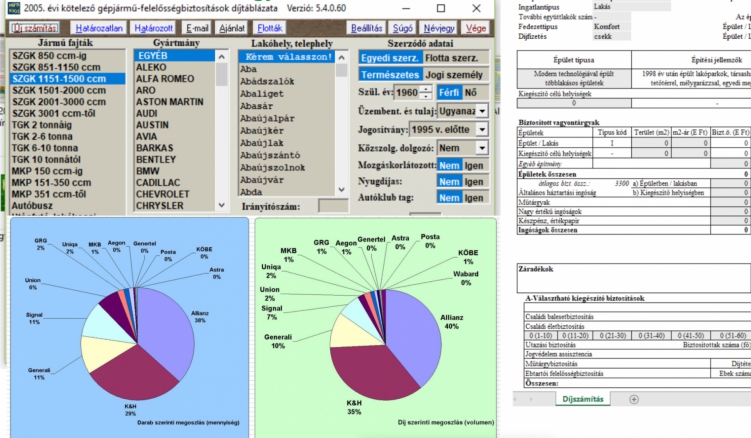Viewport: 751px width, 438px height.
Task: Click the Gyártmány list scroll-up arrow
Action: click(221, 57)
